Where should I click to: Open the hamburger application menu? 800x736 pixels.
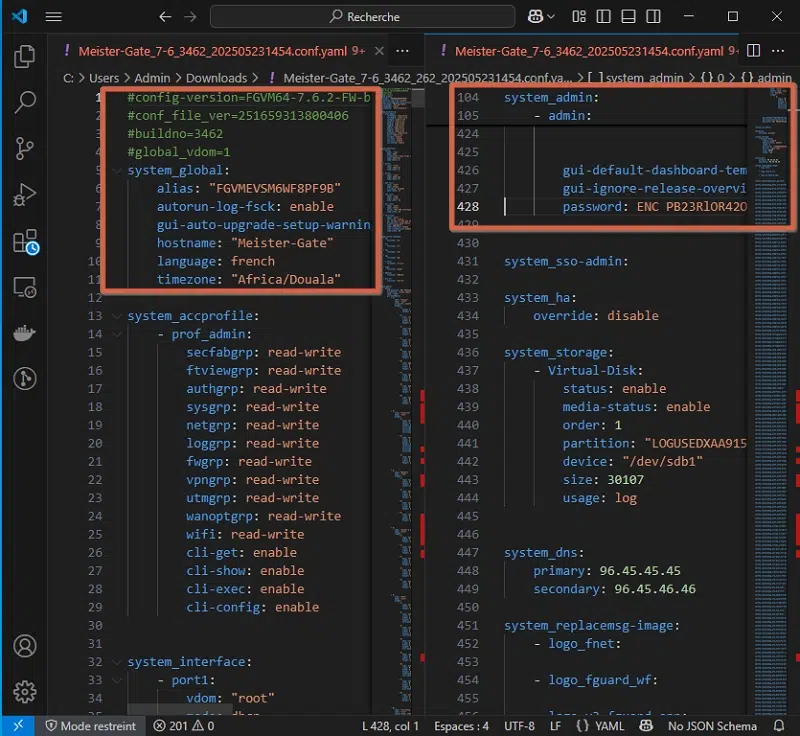click(54, 17)
